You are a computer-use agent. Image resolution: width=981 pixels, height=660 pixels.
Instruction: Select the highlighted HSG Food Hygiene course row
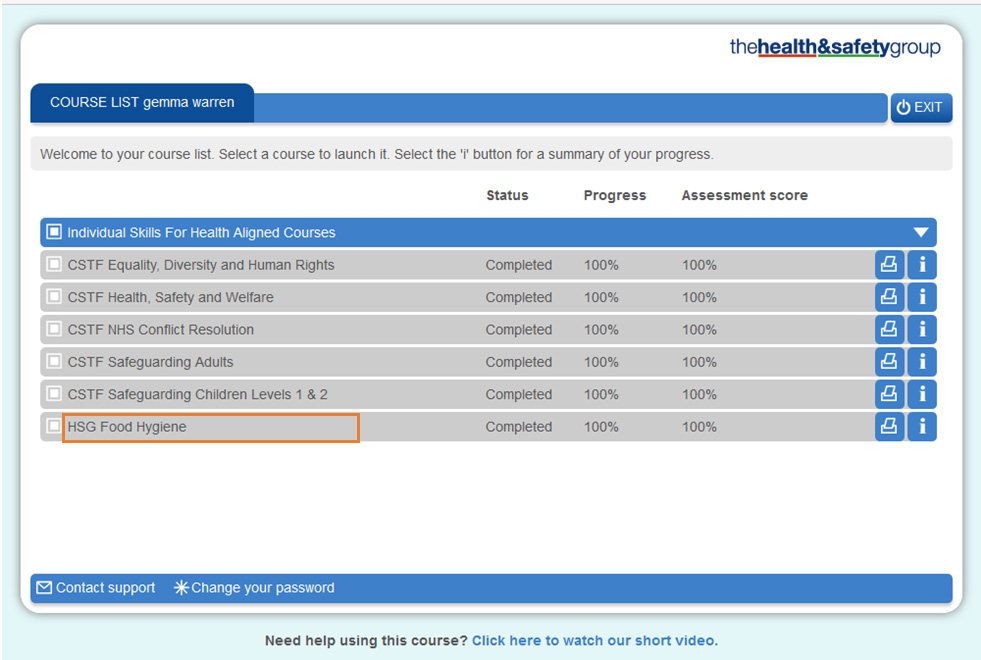pos(210,426)
